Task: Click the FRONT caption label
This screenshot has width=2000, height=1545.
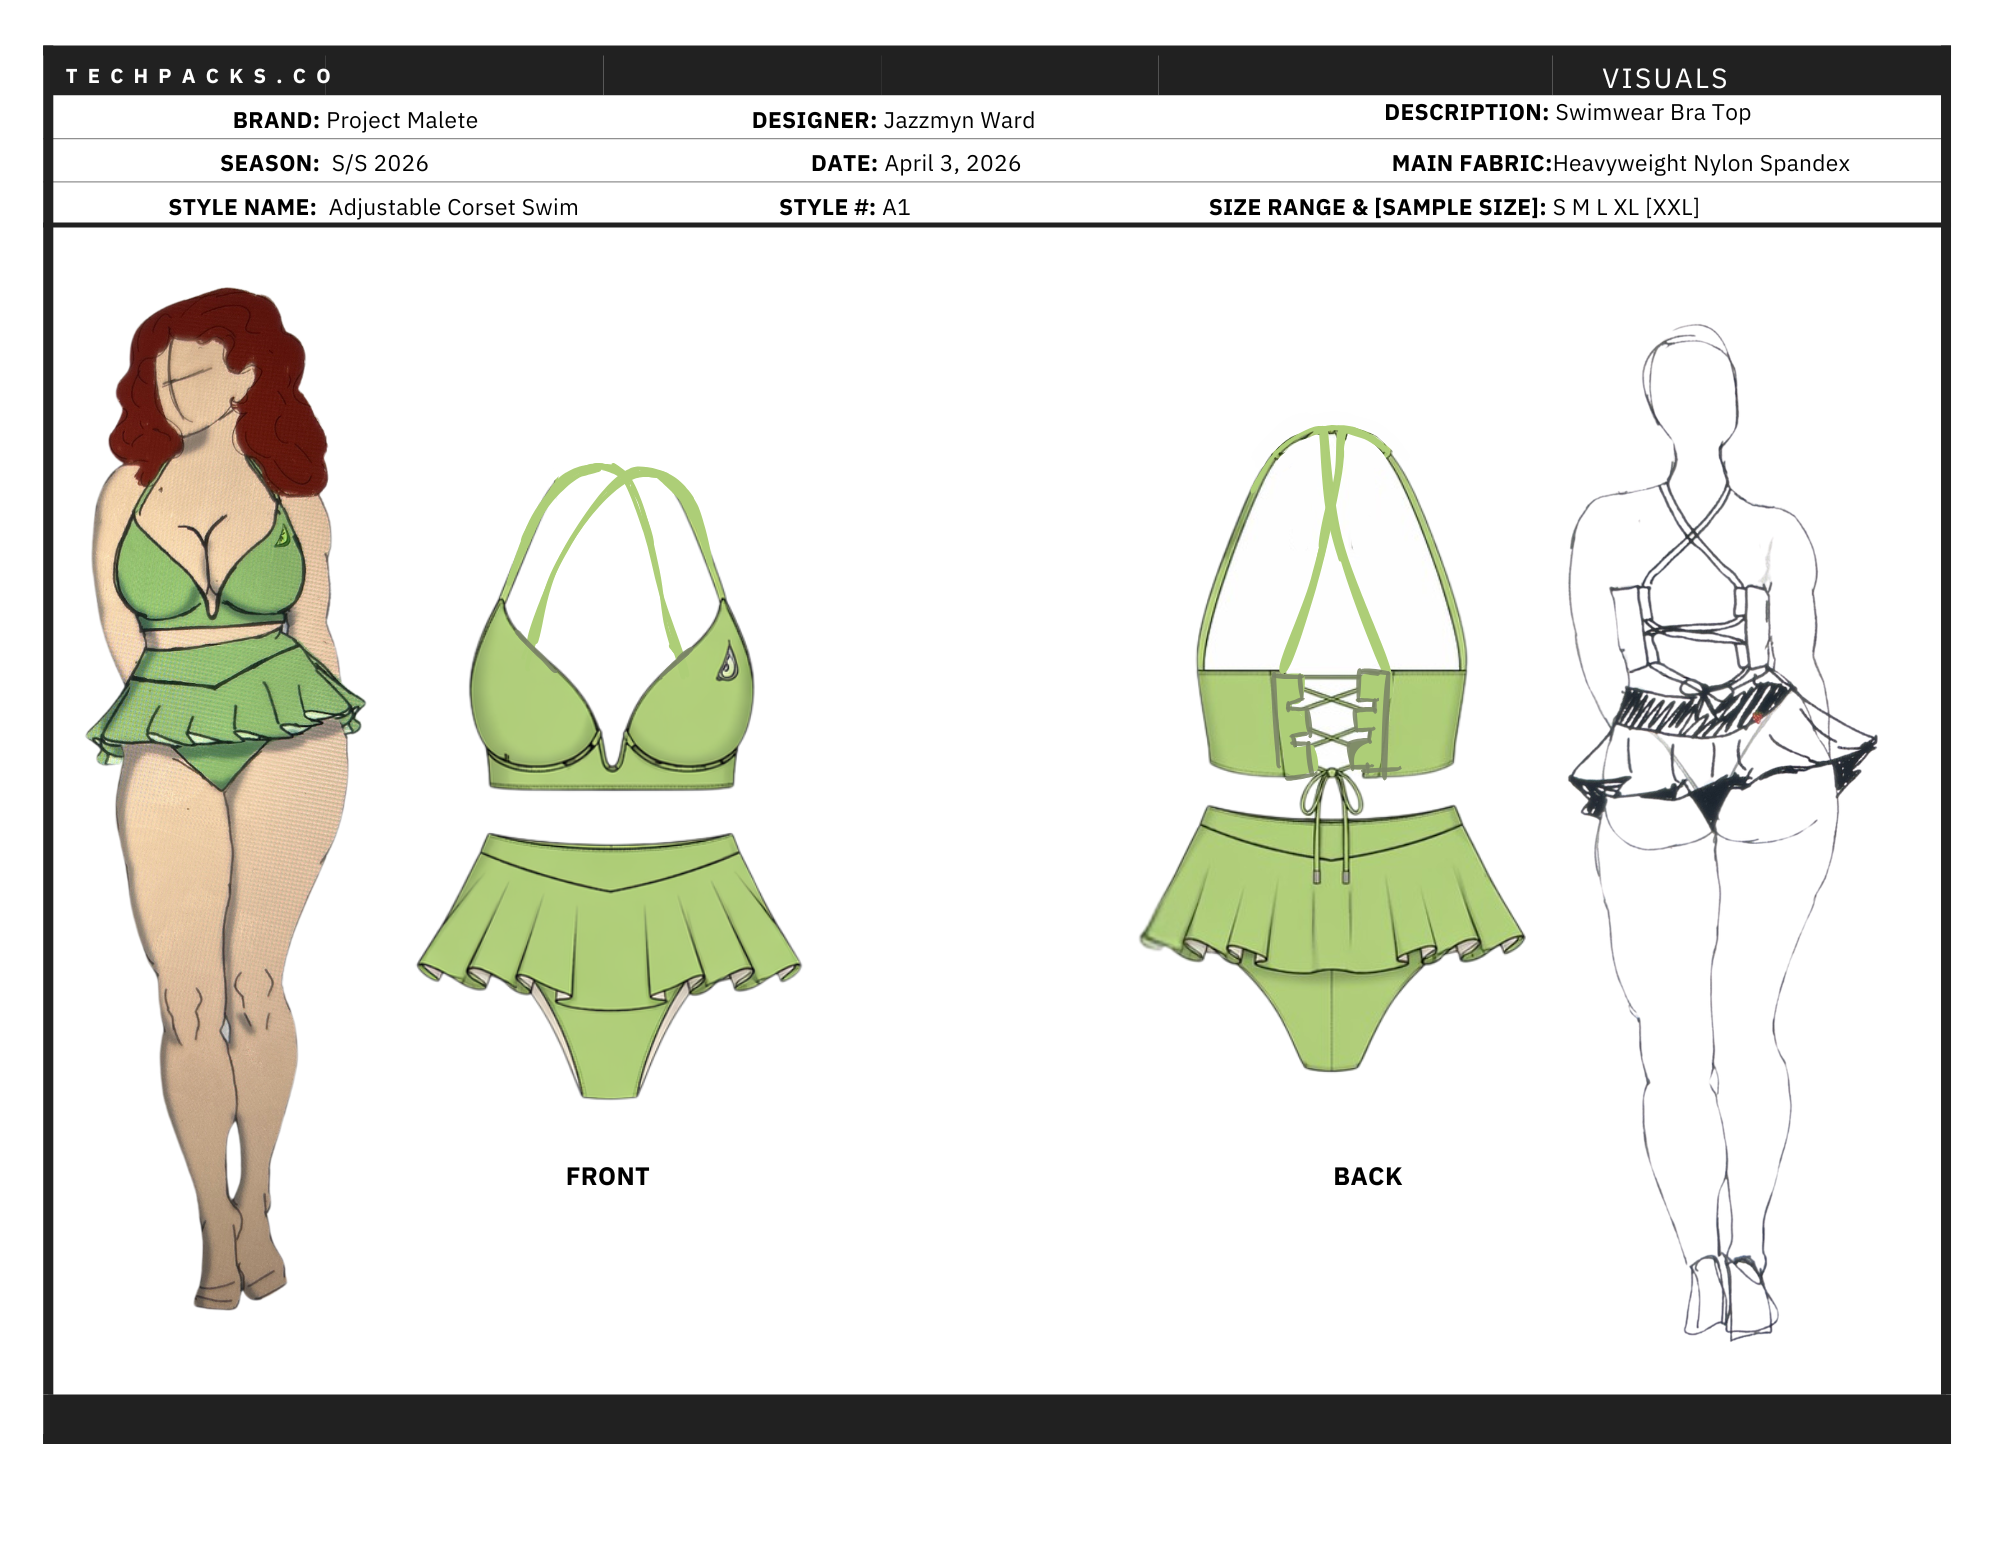Action: pos(607,1176)
